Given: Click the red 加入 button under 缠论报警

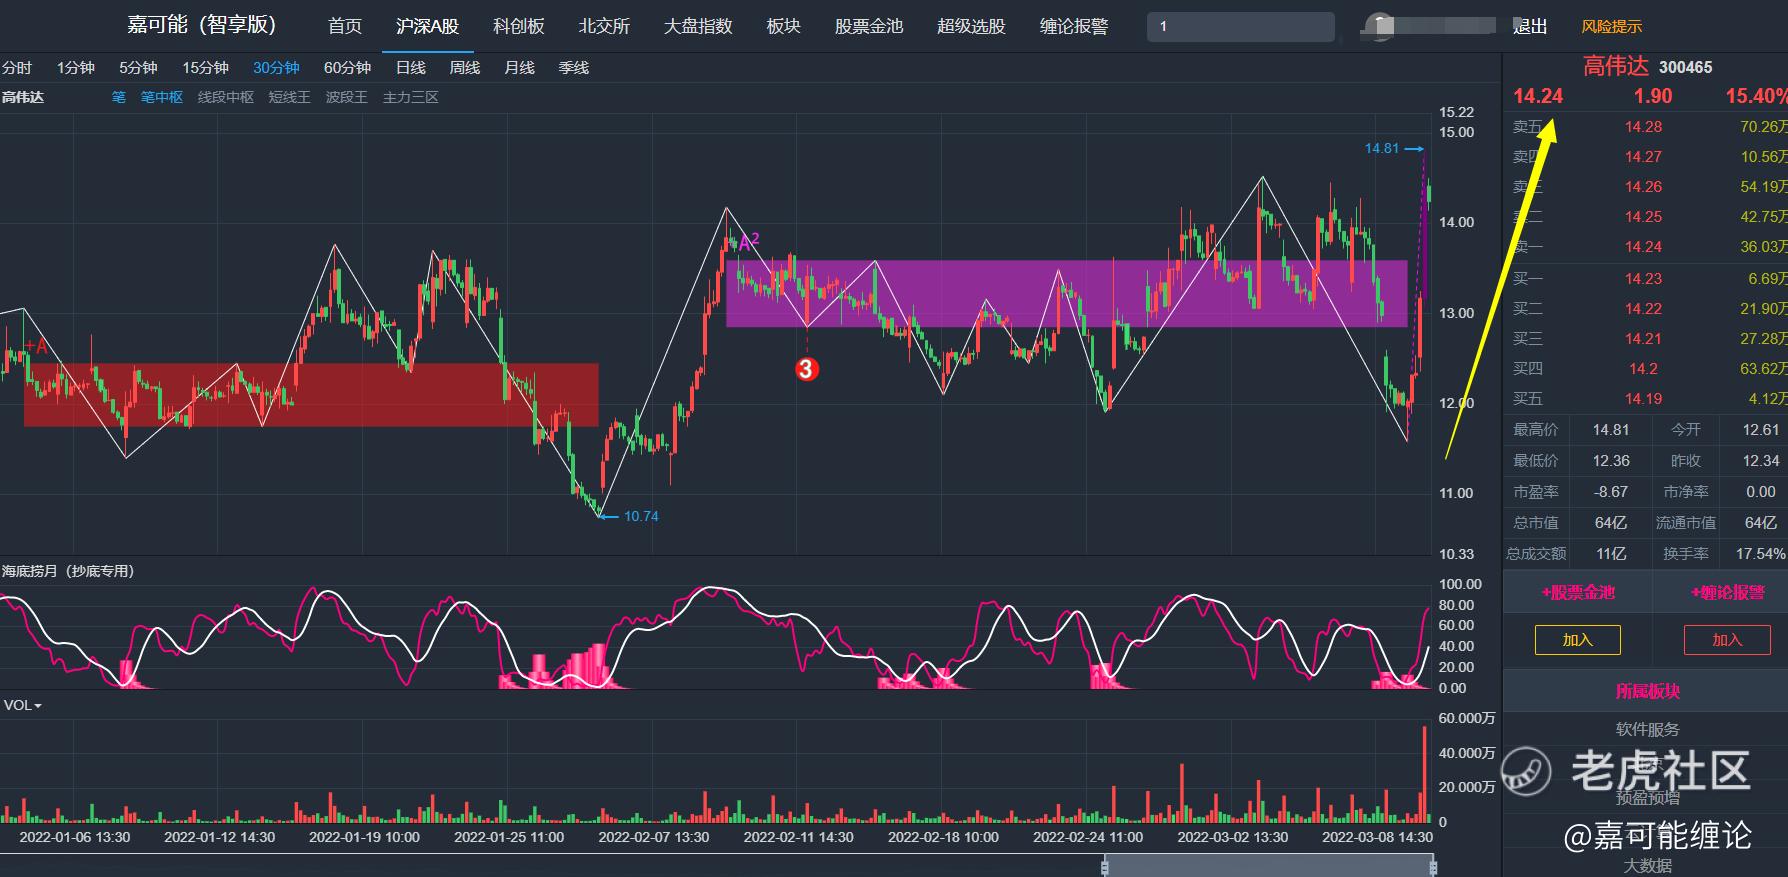Looking at the screenshot, I should (1727, 640).
